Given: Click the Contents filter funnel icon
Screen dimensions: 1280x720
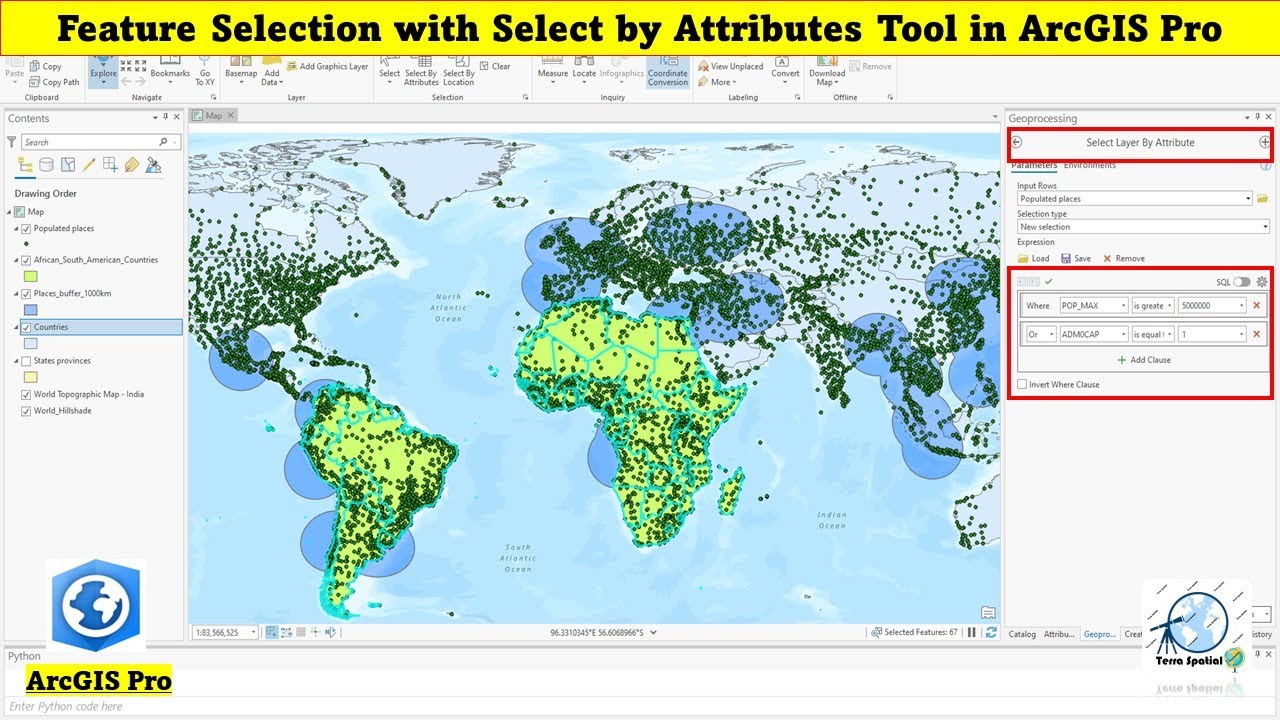Looking at the screenshot, I should (x=12, y=142).
